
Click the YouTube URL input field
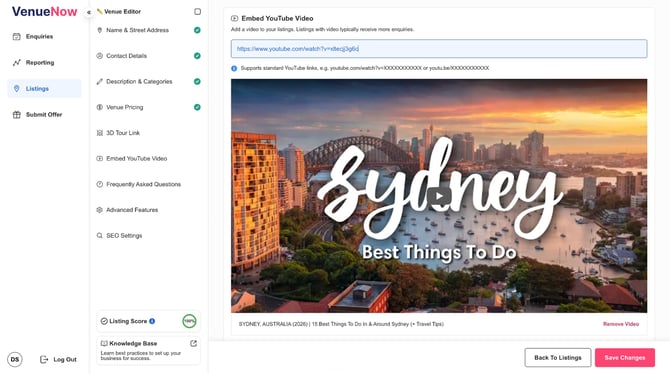click(439, 49)
